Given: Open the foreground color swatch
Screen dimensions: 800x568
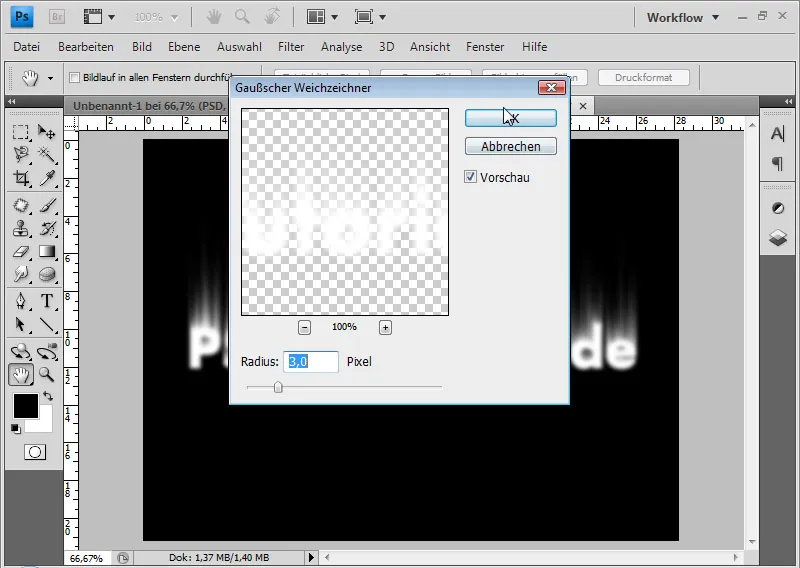Looking at the screenshot, I should click(x=26, y=406).
